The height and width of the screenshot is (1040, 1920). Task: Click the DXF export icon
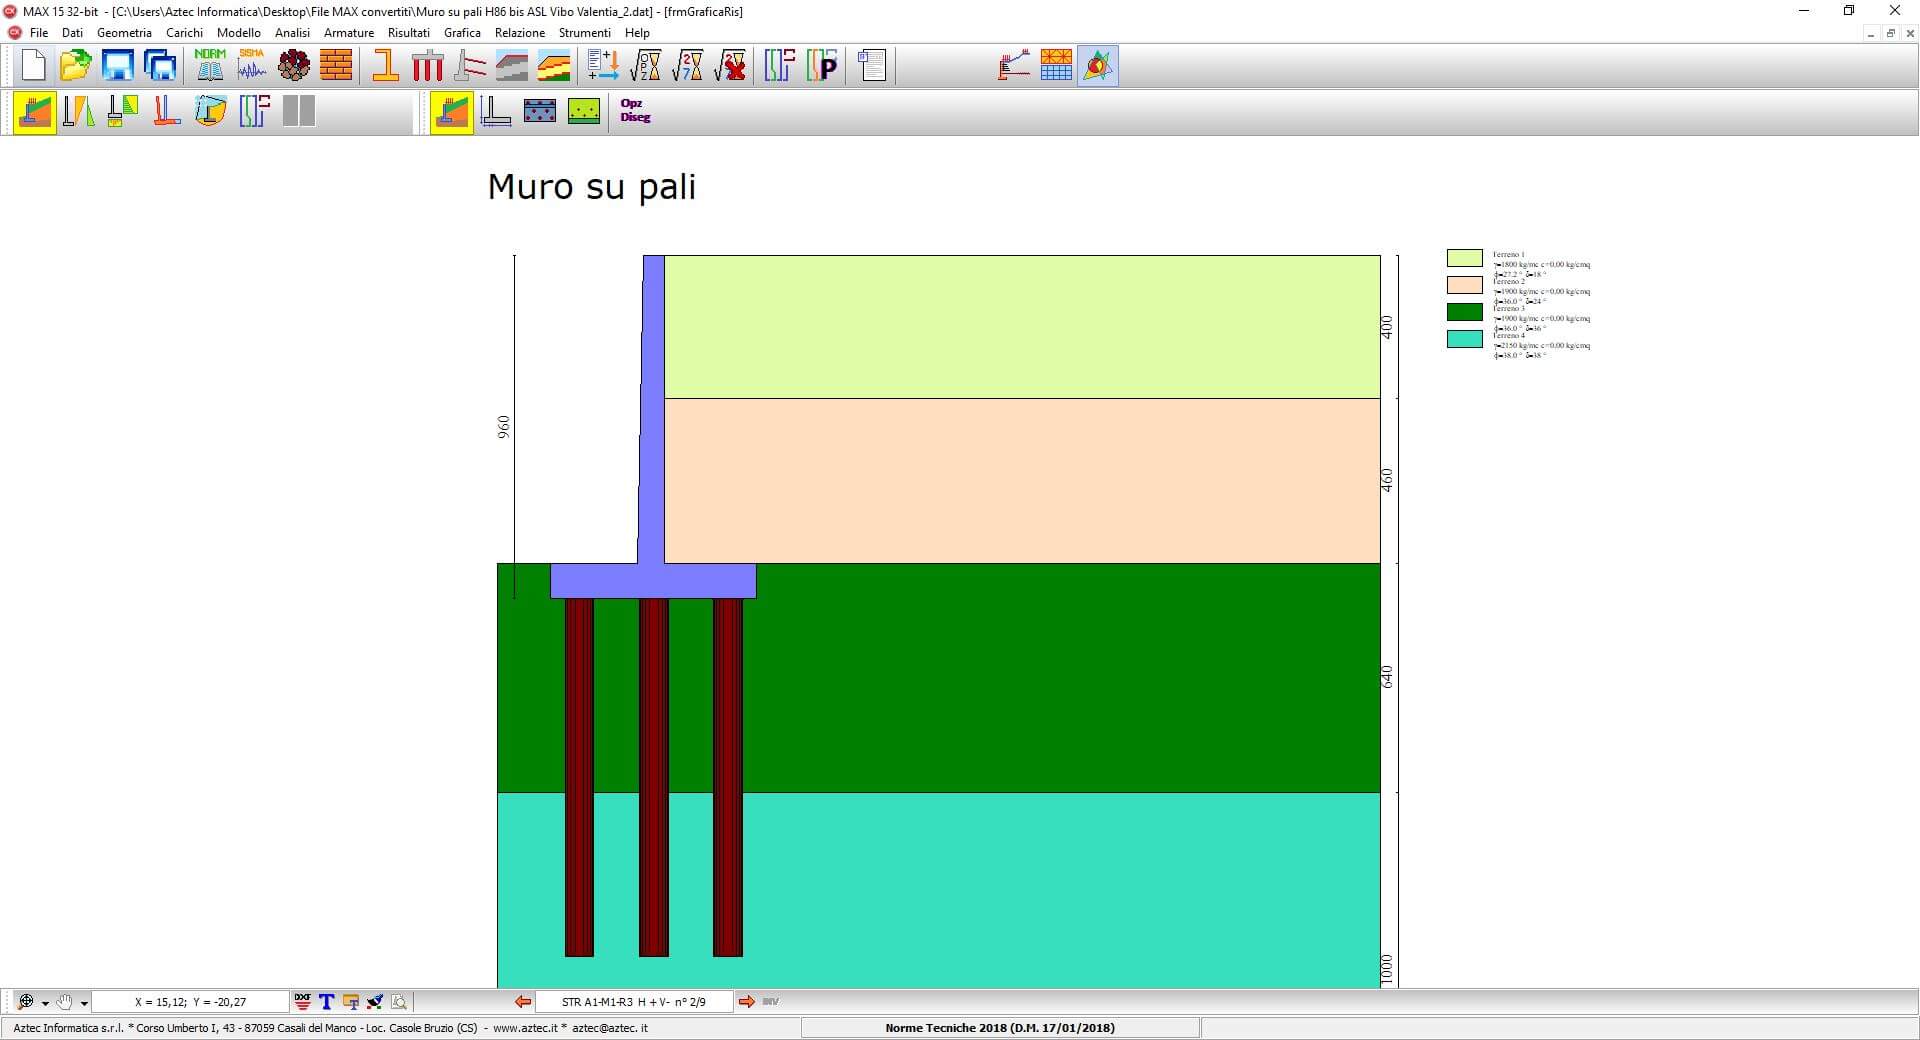(303, 1002)
